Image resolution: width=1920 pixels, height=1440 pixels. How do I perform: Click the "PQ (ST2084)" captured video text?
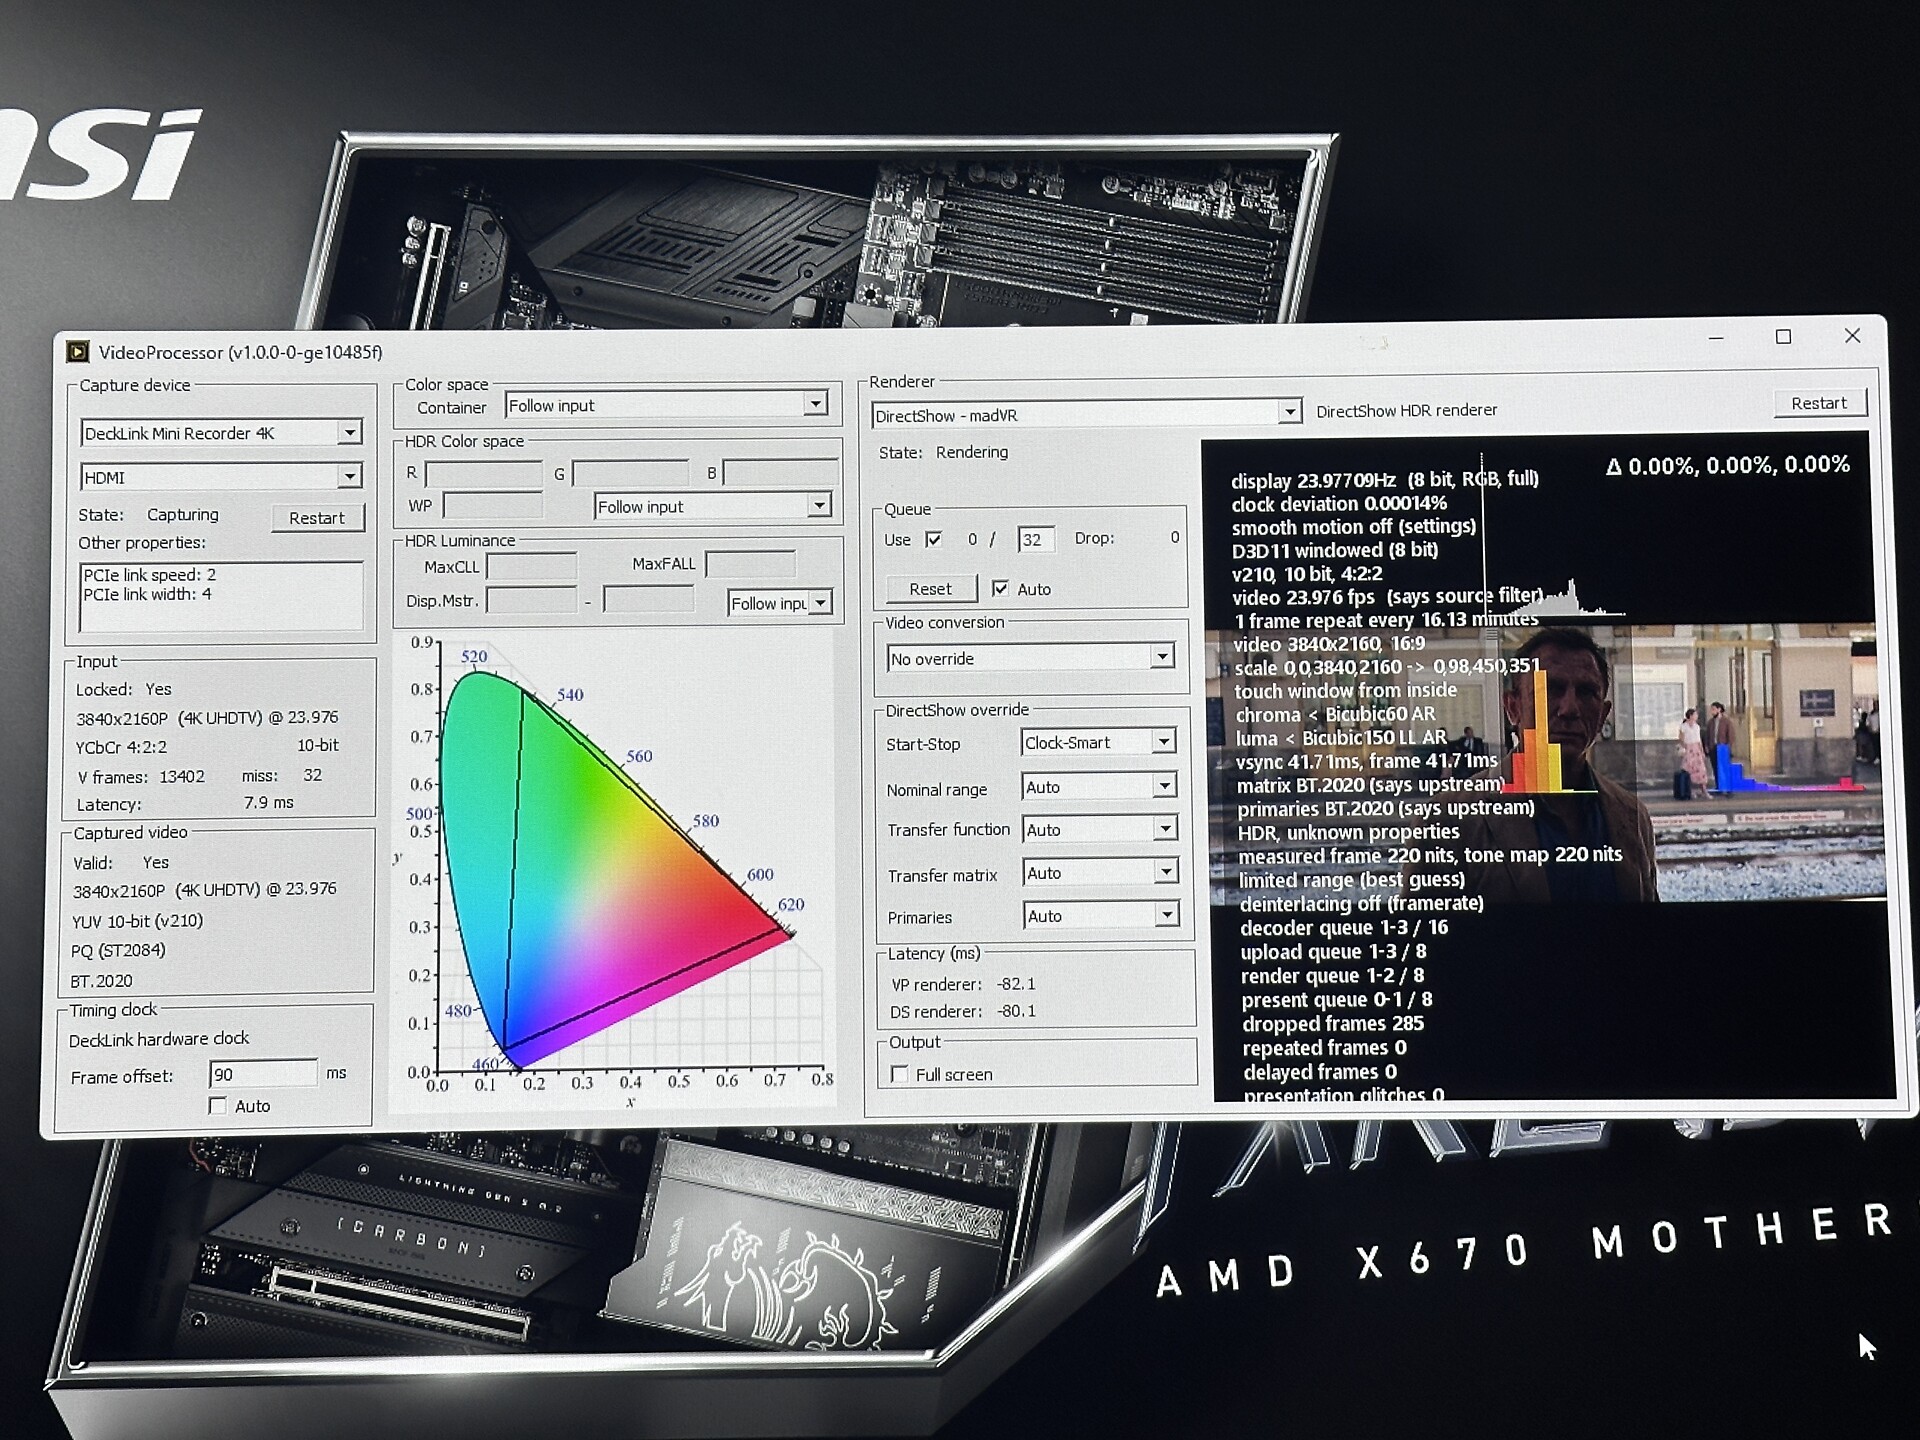coord(119,950)
